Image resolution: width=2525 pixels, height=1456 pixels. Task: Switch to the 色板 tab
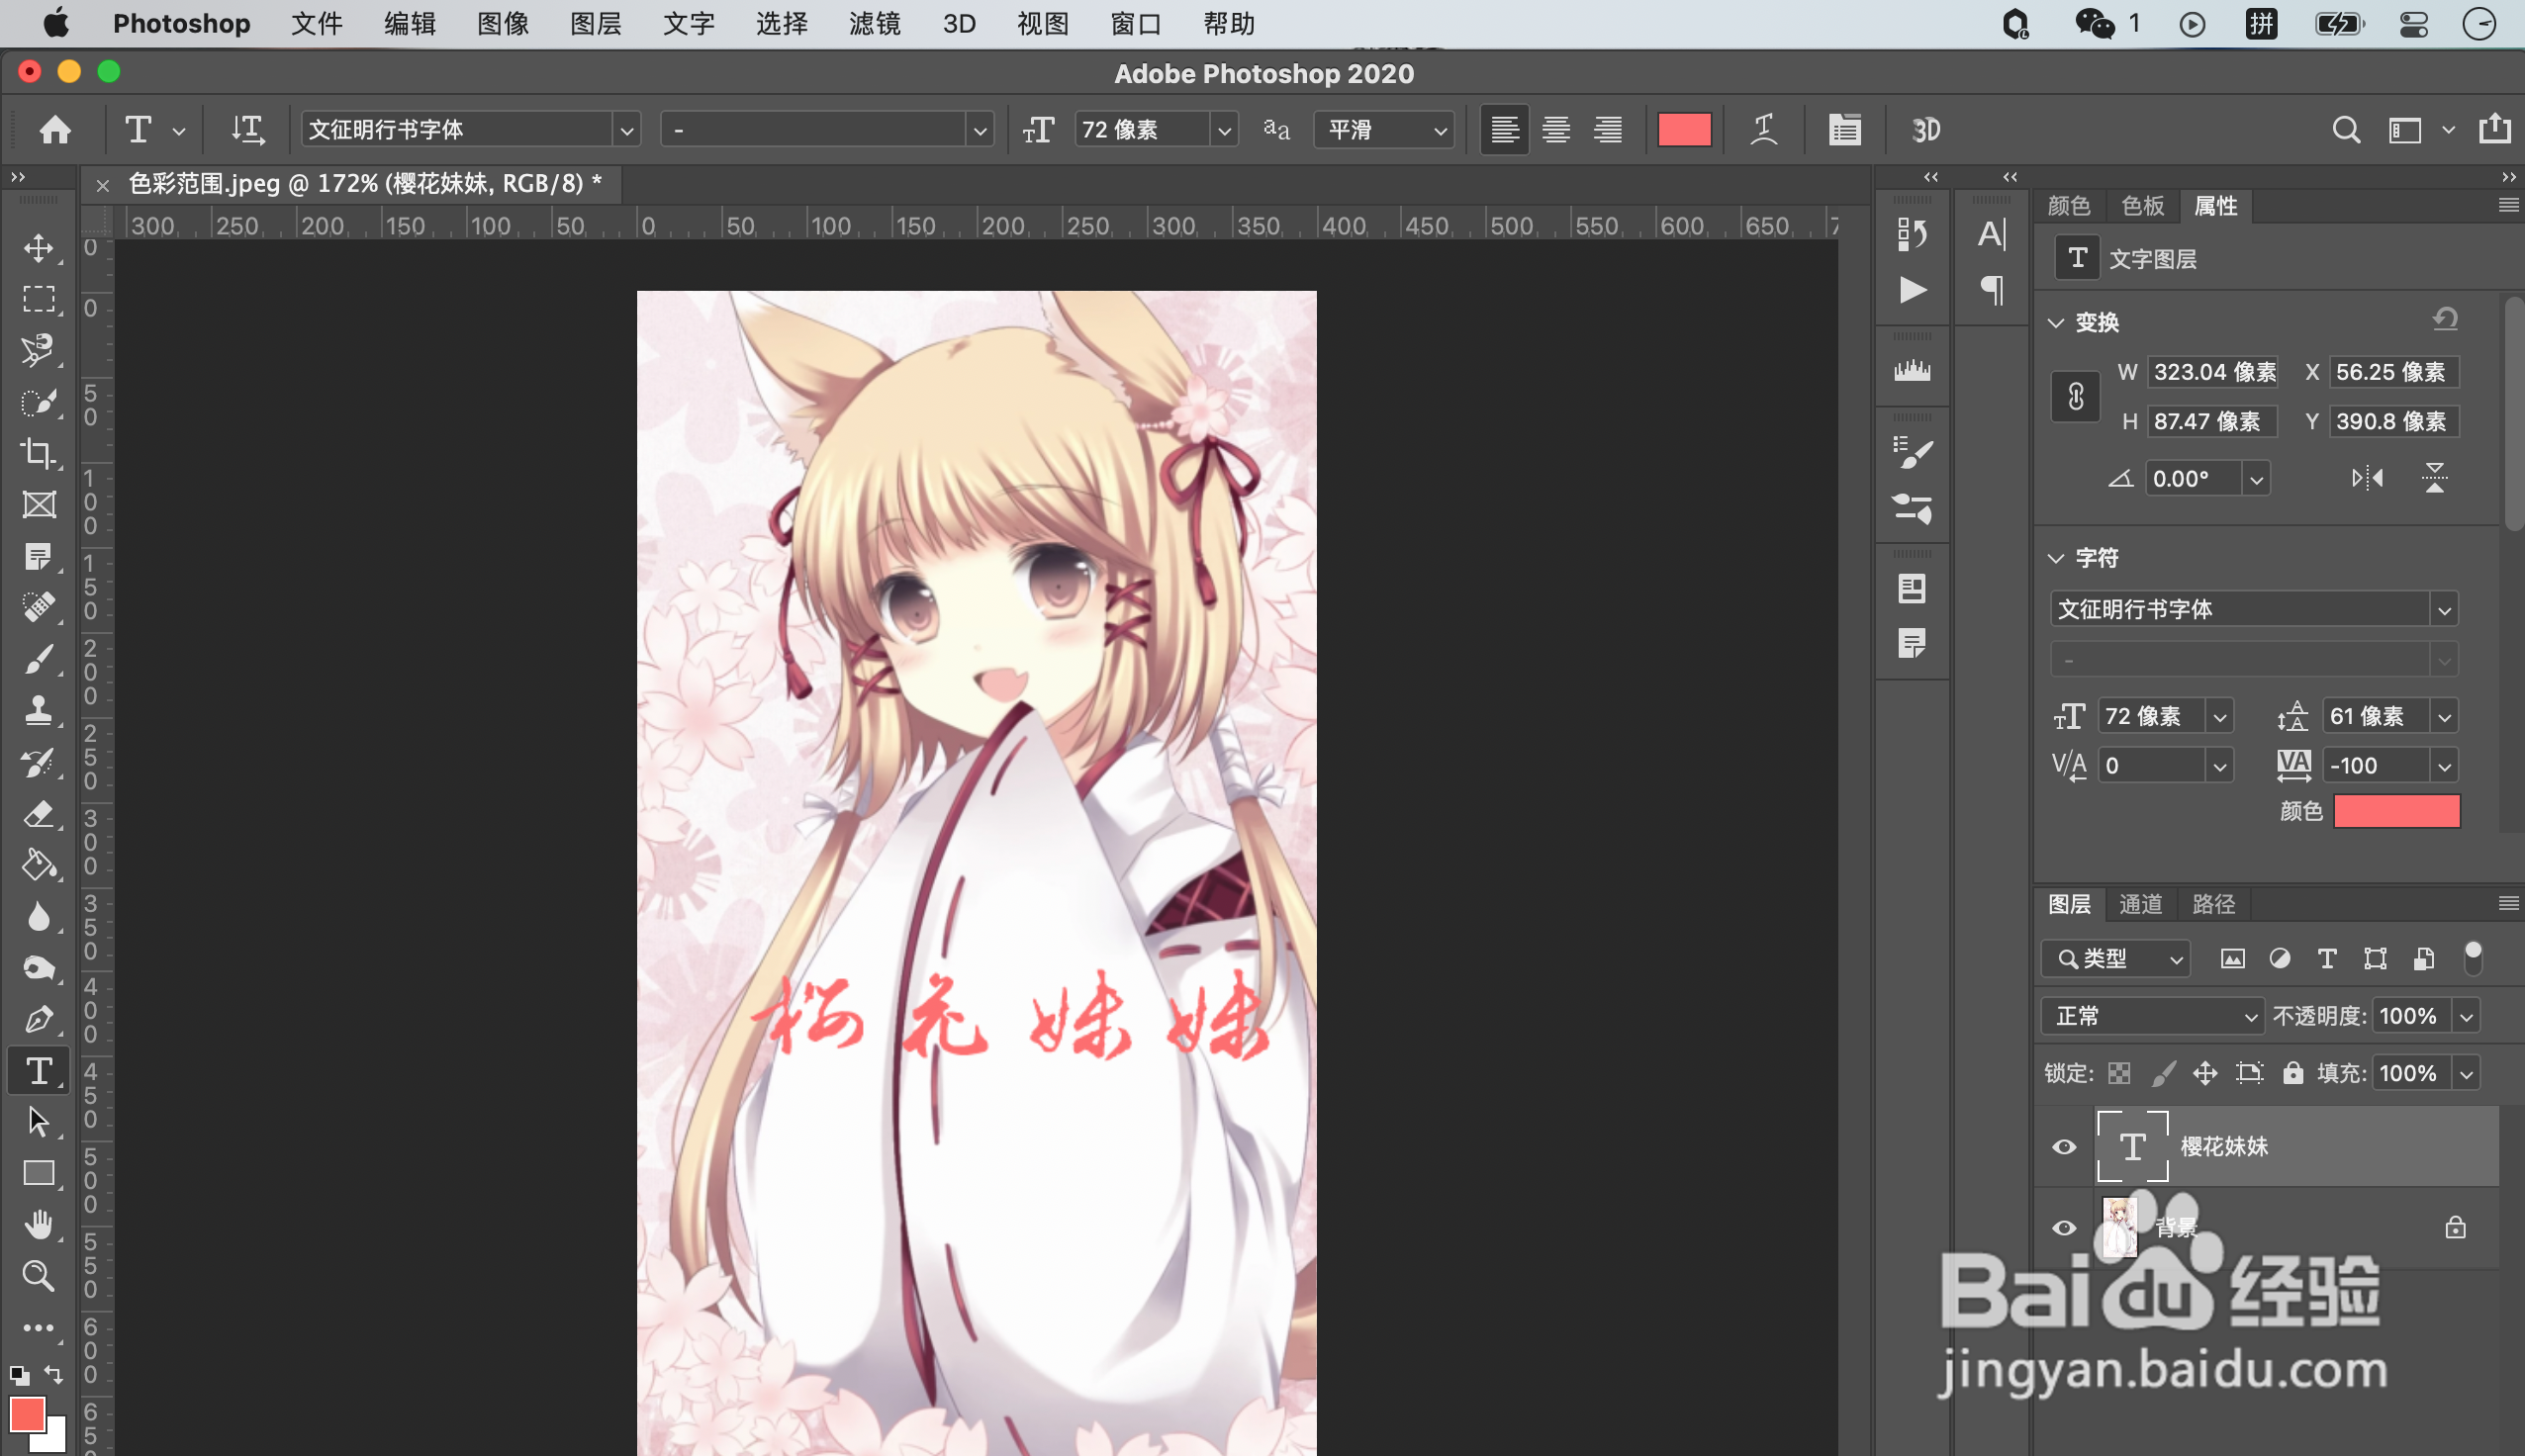(2142, 206)
